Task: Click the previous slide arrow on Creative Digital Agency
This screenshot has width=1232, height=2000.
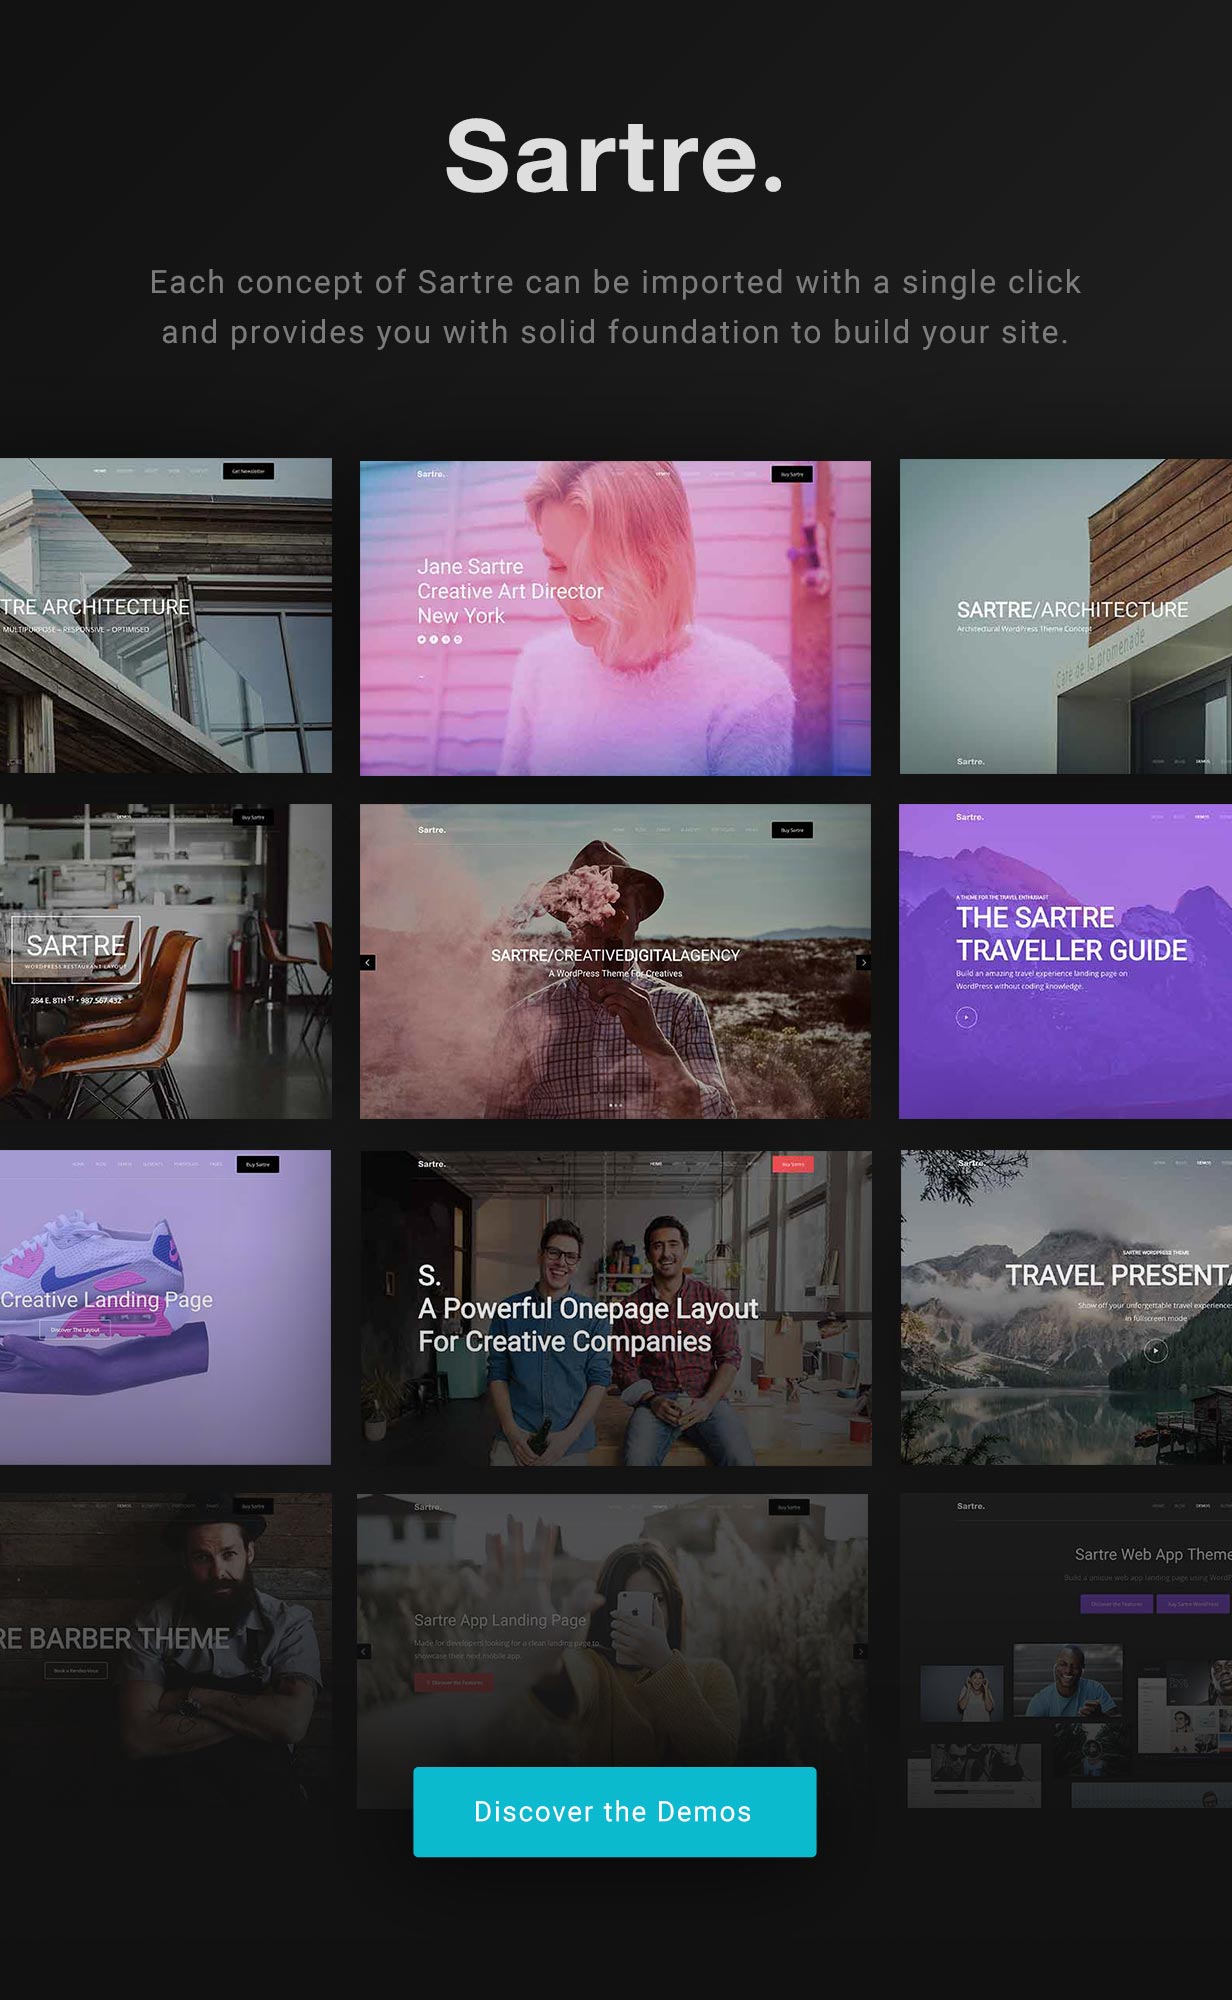Action: (x=368, y=962)
